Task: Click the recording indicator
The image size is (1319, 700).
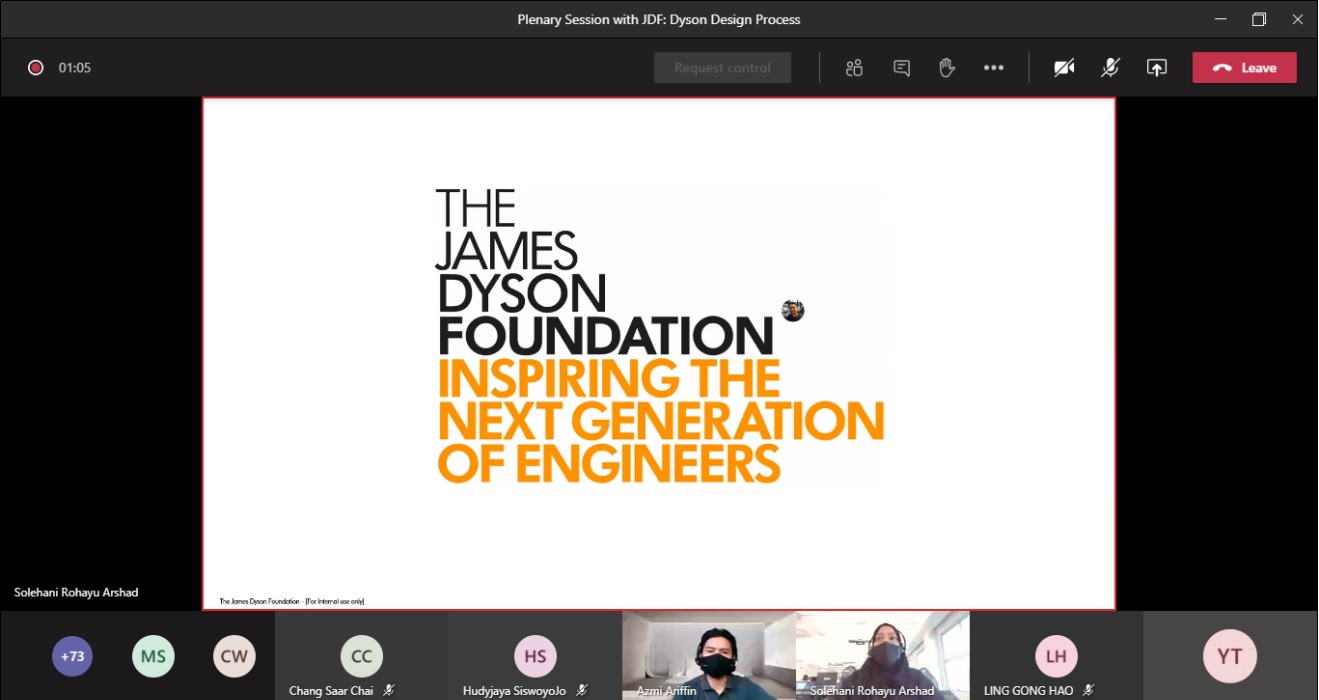Action: point(35,67)
